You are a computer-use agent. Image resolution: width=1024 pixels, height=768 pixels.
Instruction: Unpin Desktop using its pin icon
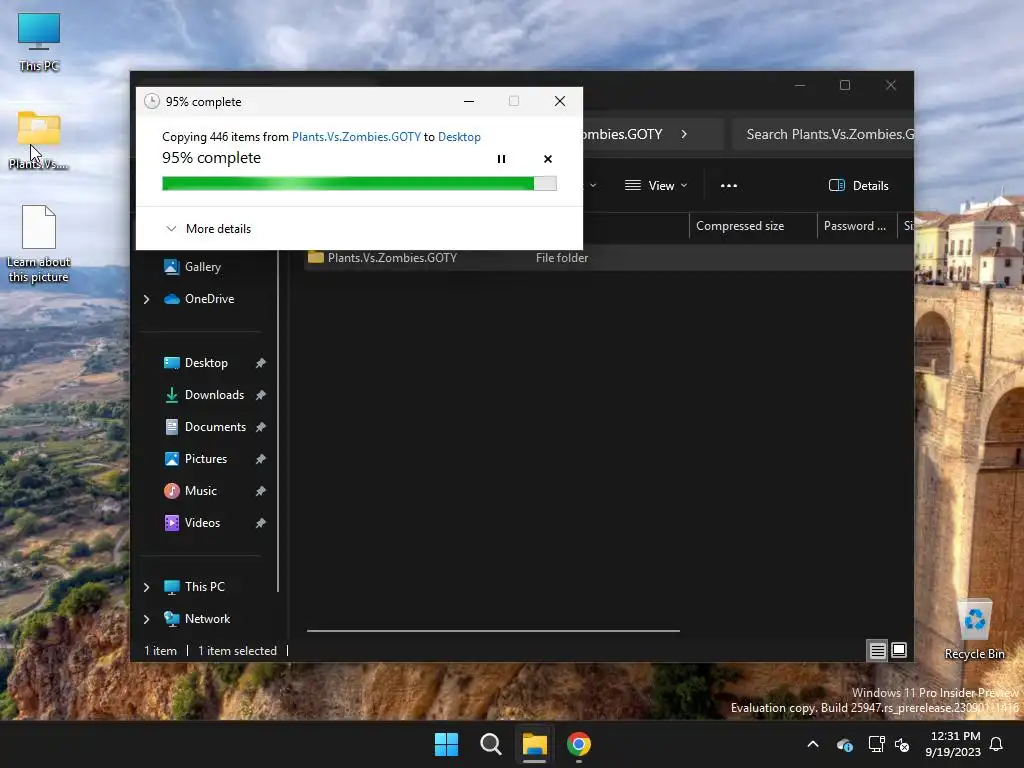(261, 363)
